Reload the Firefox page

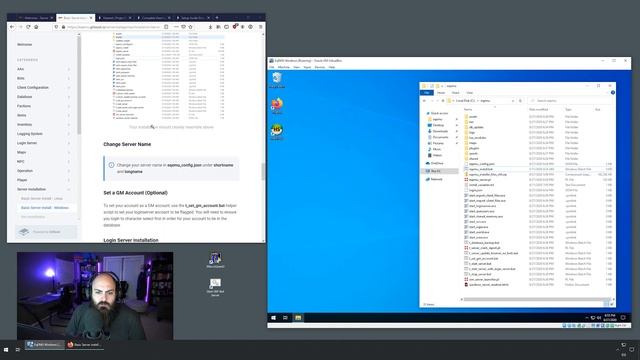(x=28, y=27)
